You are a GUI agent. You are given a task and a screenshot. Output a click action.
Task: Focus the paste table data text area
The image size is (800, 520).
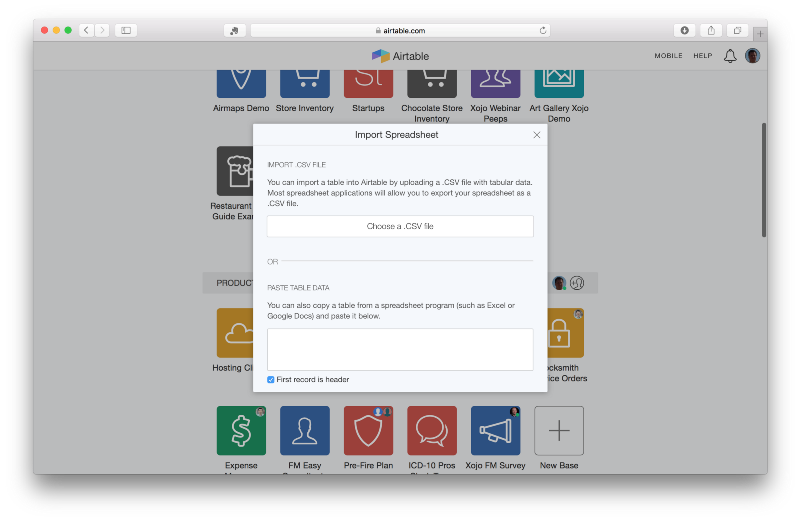click(400, 350)
